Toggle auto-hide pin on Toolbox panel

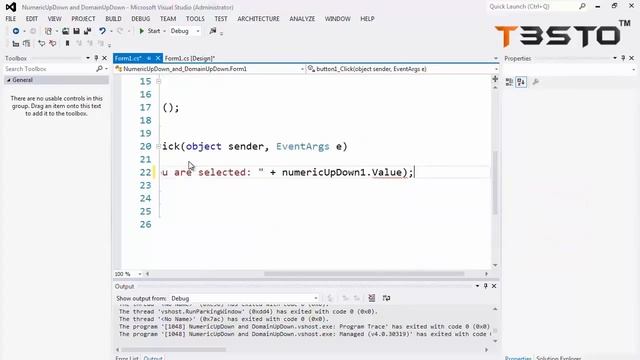coord(96,58)
